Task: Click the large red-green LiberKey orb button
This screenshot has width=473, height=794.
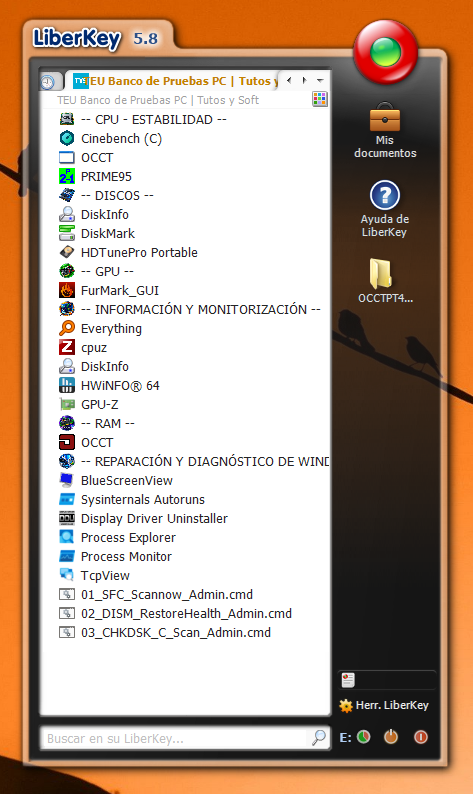Action: point(386,52)
